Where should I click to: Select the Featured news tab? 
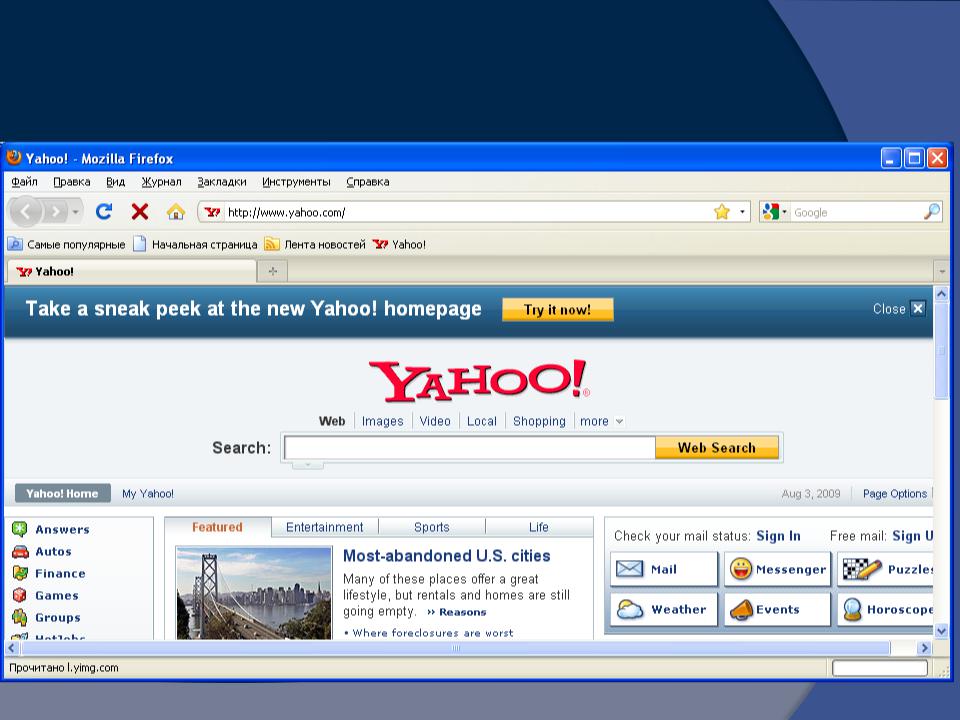217,527
